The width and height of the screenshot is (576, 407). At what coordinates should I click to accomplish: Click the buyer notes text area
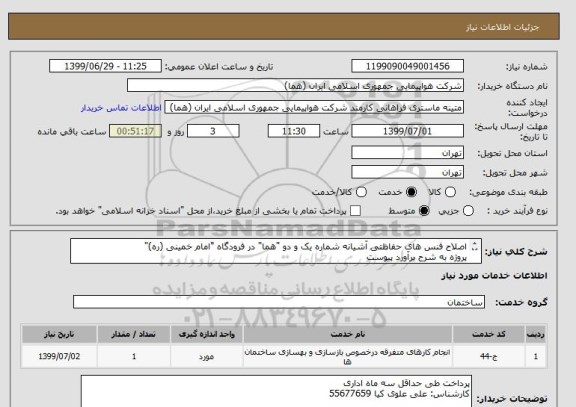(276, 391)
